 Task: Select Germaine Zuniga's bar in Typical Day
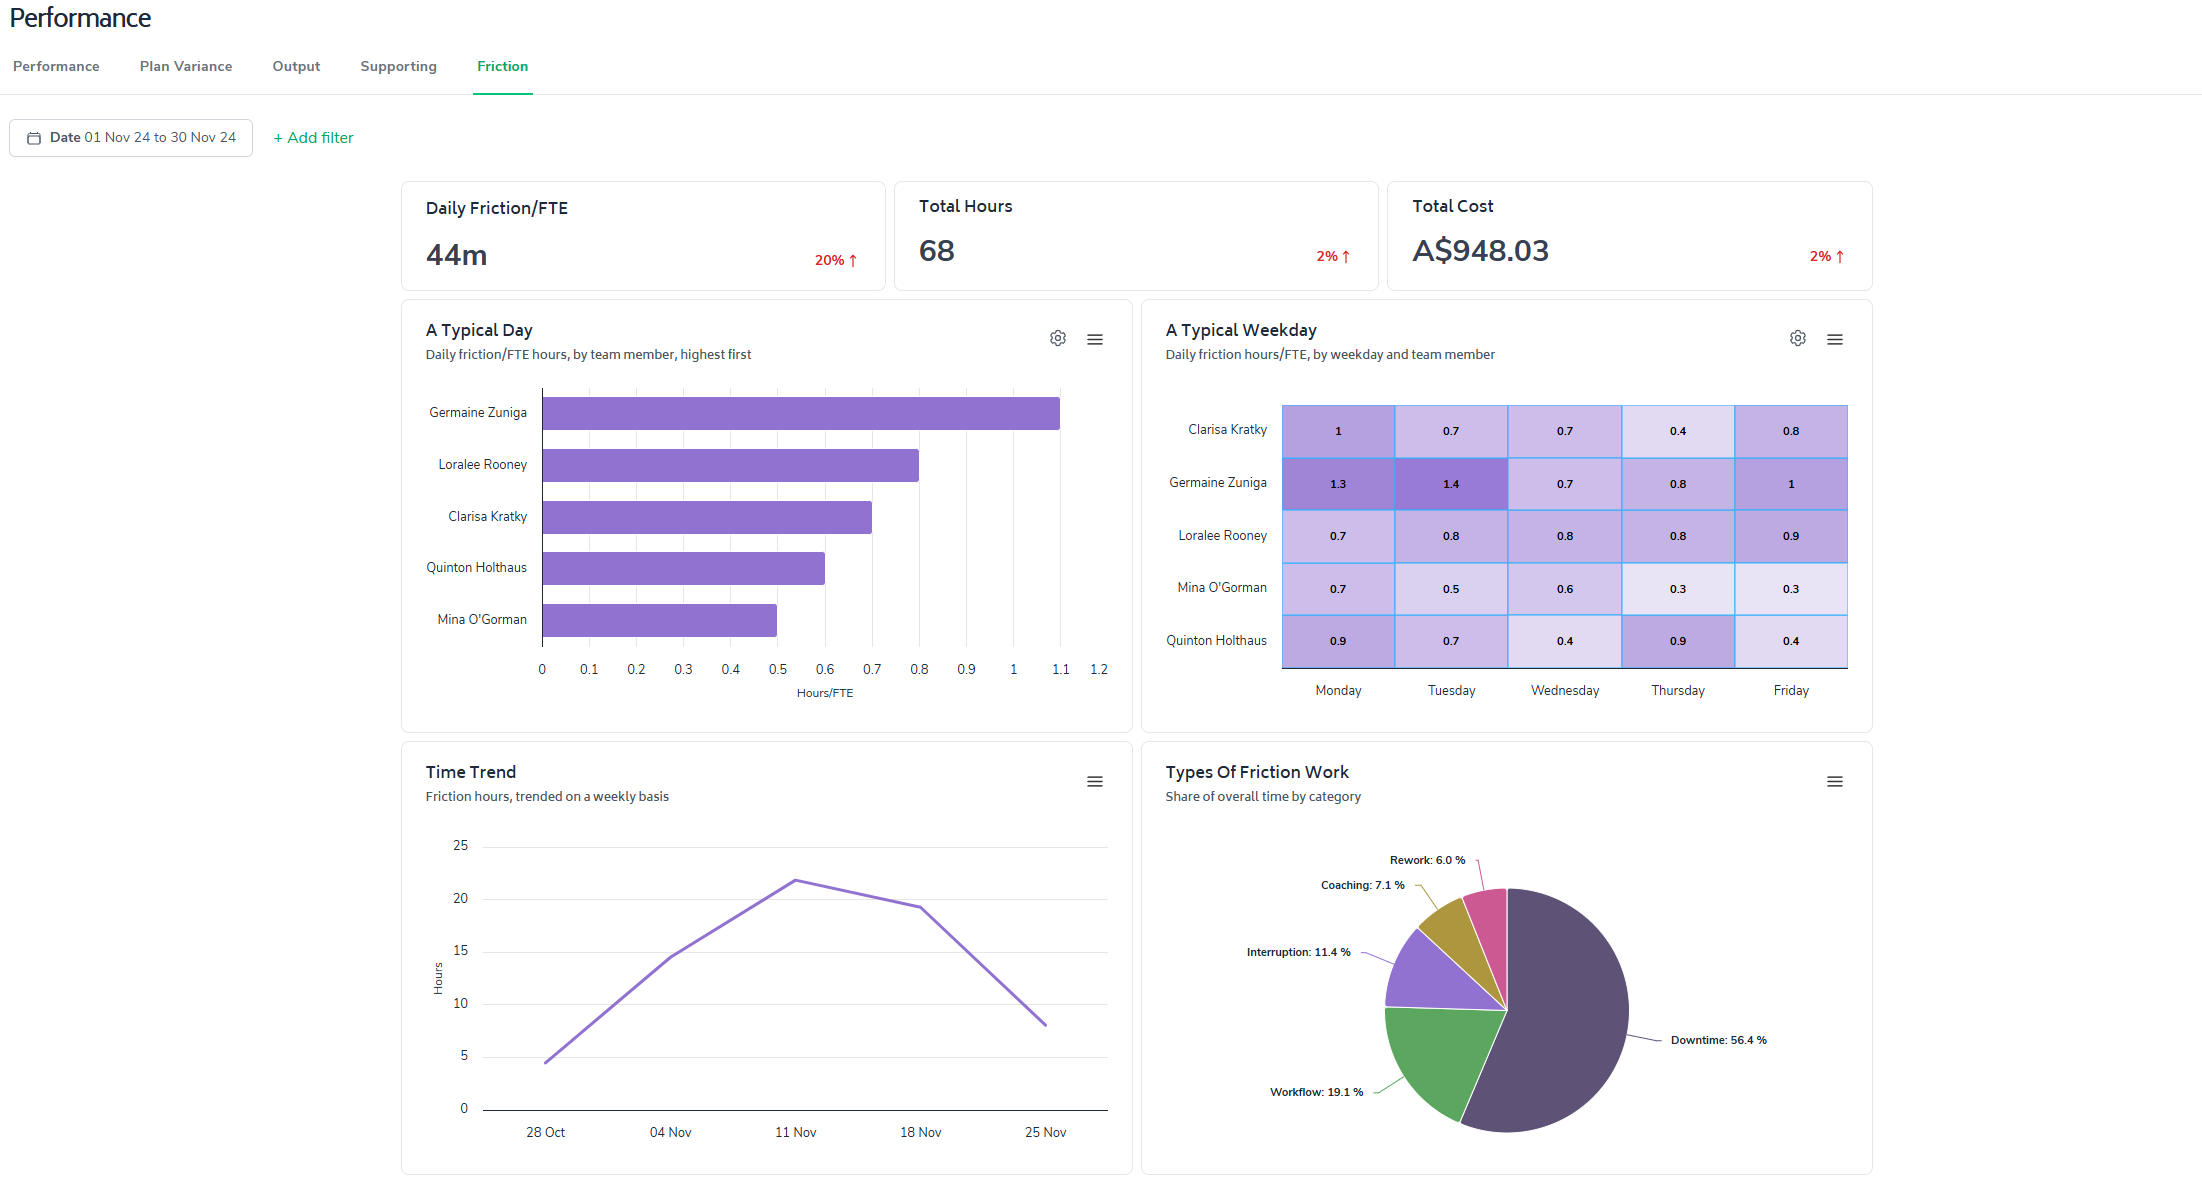(800, 414)
